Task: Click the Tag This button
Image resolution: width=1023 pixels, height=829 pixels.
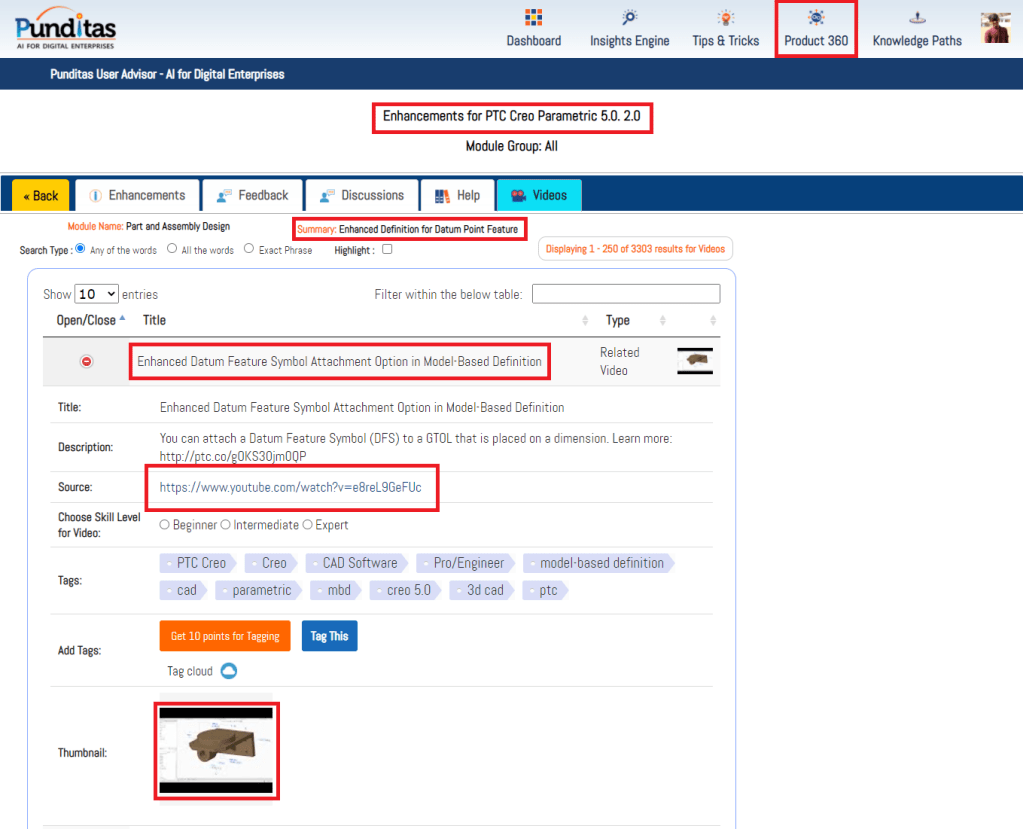Action: click(x=329, y=636)
